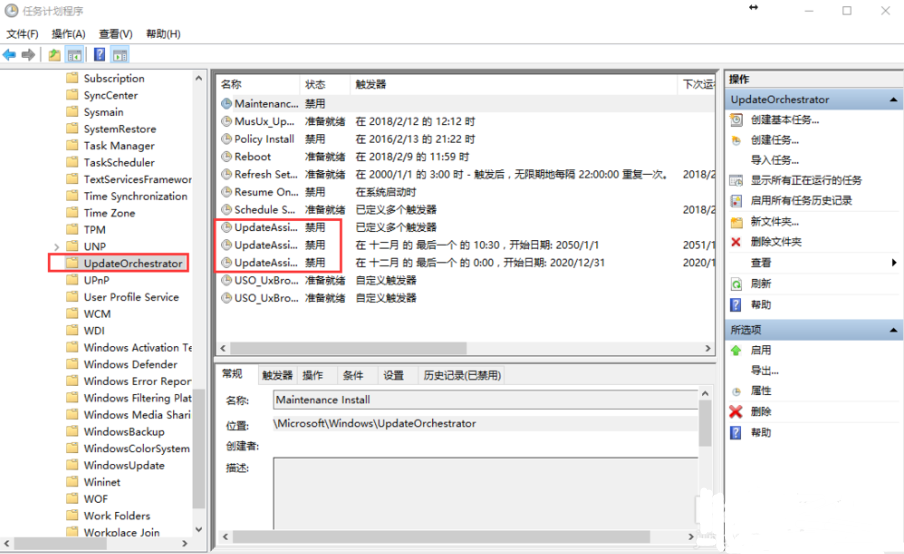Switch to the 历史记录(已禁用) tab
Screen dimensions: 904x554
(462, 375)
